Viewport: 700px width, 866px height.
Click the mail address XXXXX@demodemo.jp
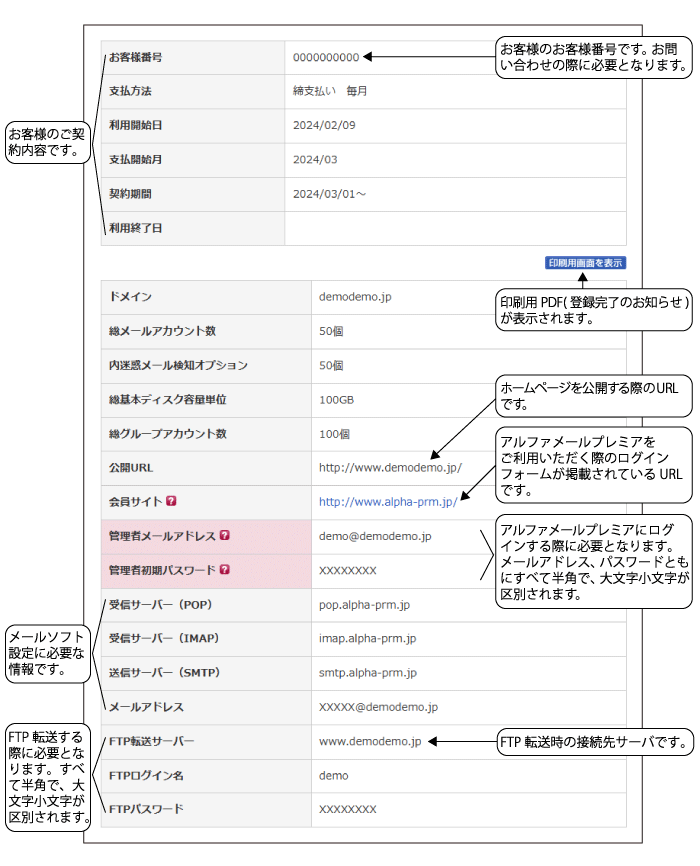coord(378,707)
